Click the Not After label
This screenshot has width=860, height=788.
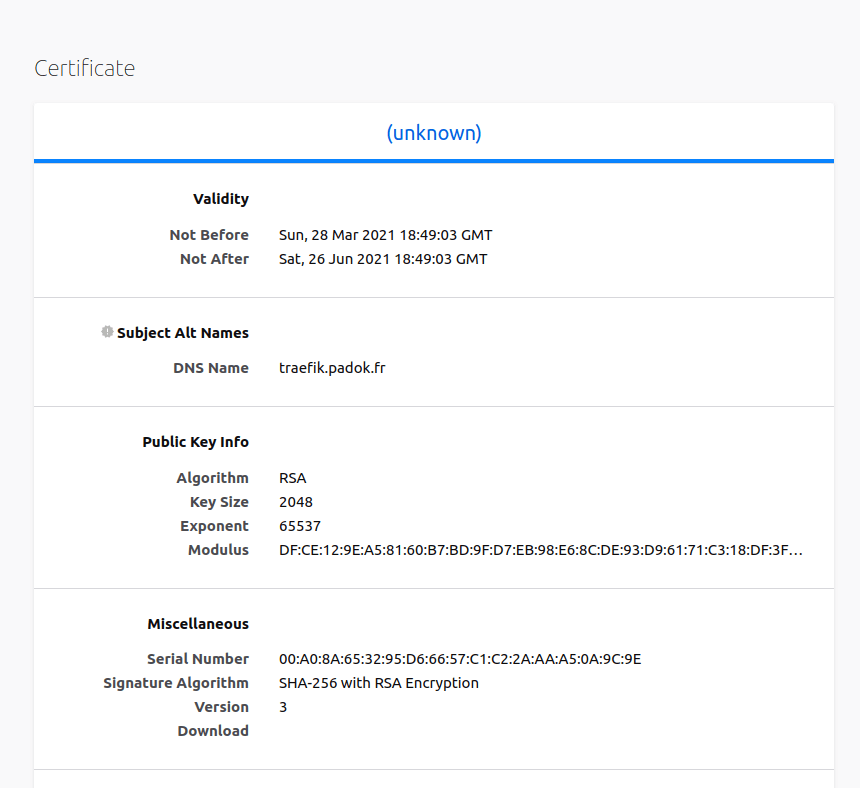214,259
